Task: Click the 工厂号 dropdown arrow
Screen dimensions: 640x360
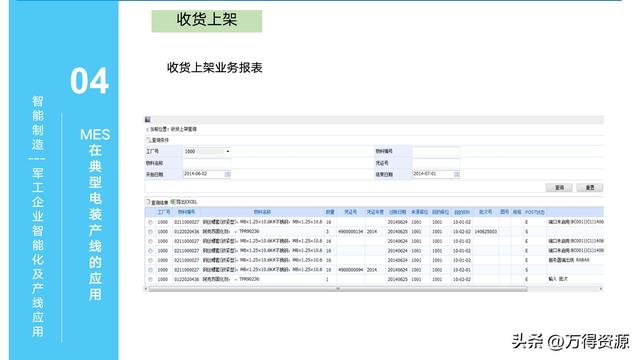Action: (x=228, y=151)
